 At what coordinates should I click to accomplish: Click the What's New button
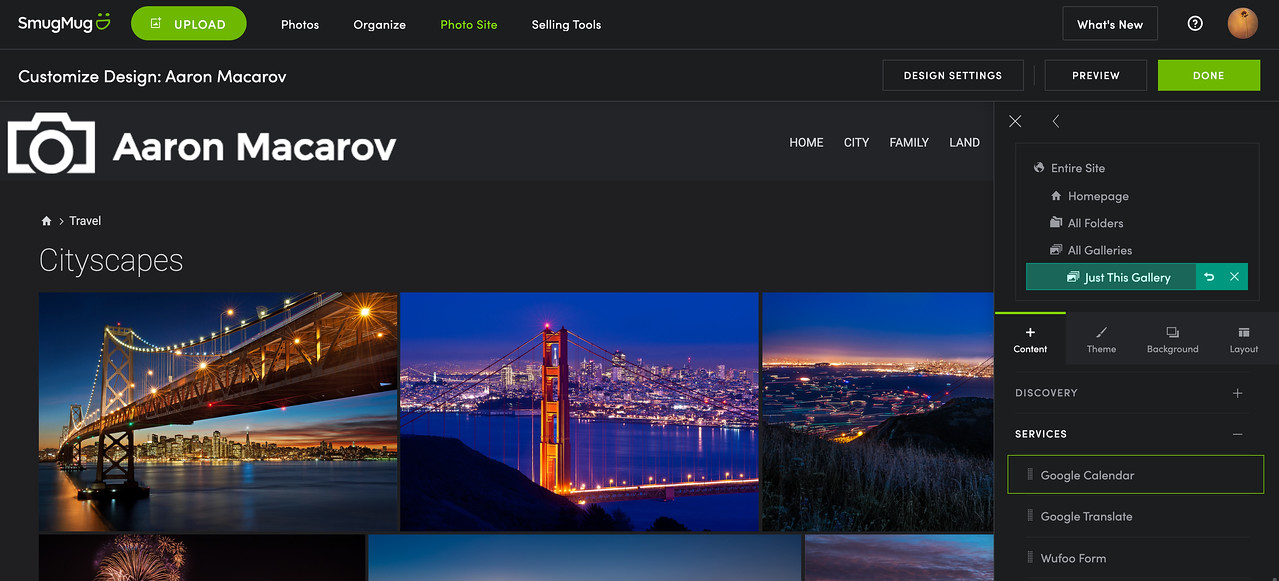(x=1110, y=24)
